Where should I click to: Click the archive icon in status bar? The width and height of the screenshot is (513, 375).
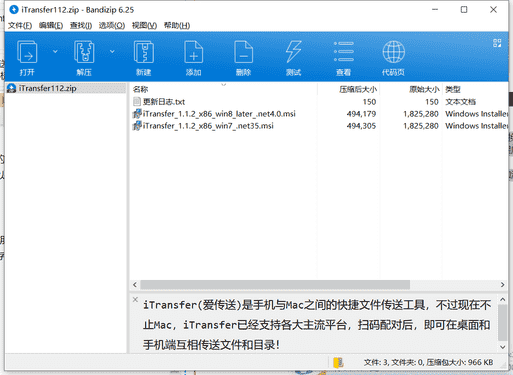[338, 362]
